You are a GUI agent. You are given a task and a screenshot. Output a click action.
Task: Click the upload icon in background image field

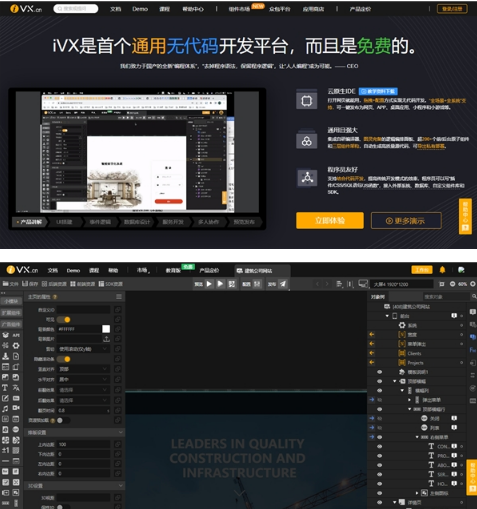(106, 339)
